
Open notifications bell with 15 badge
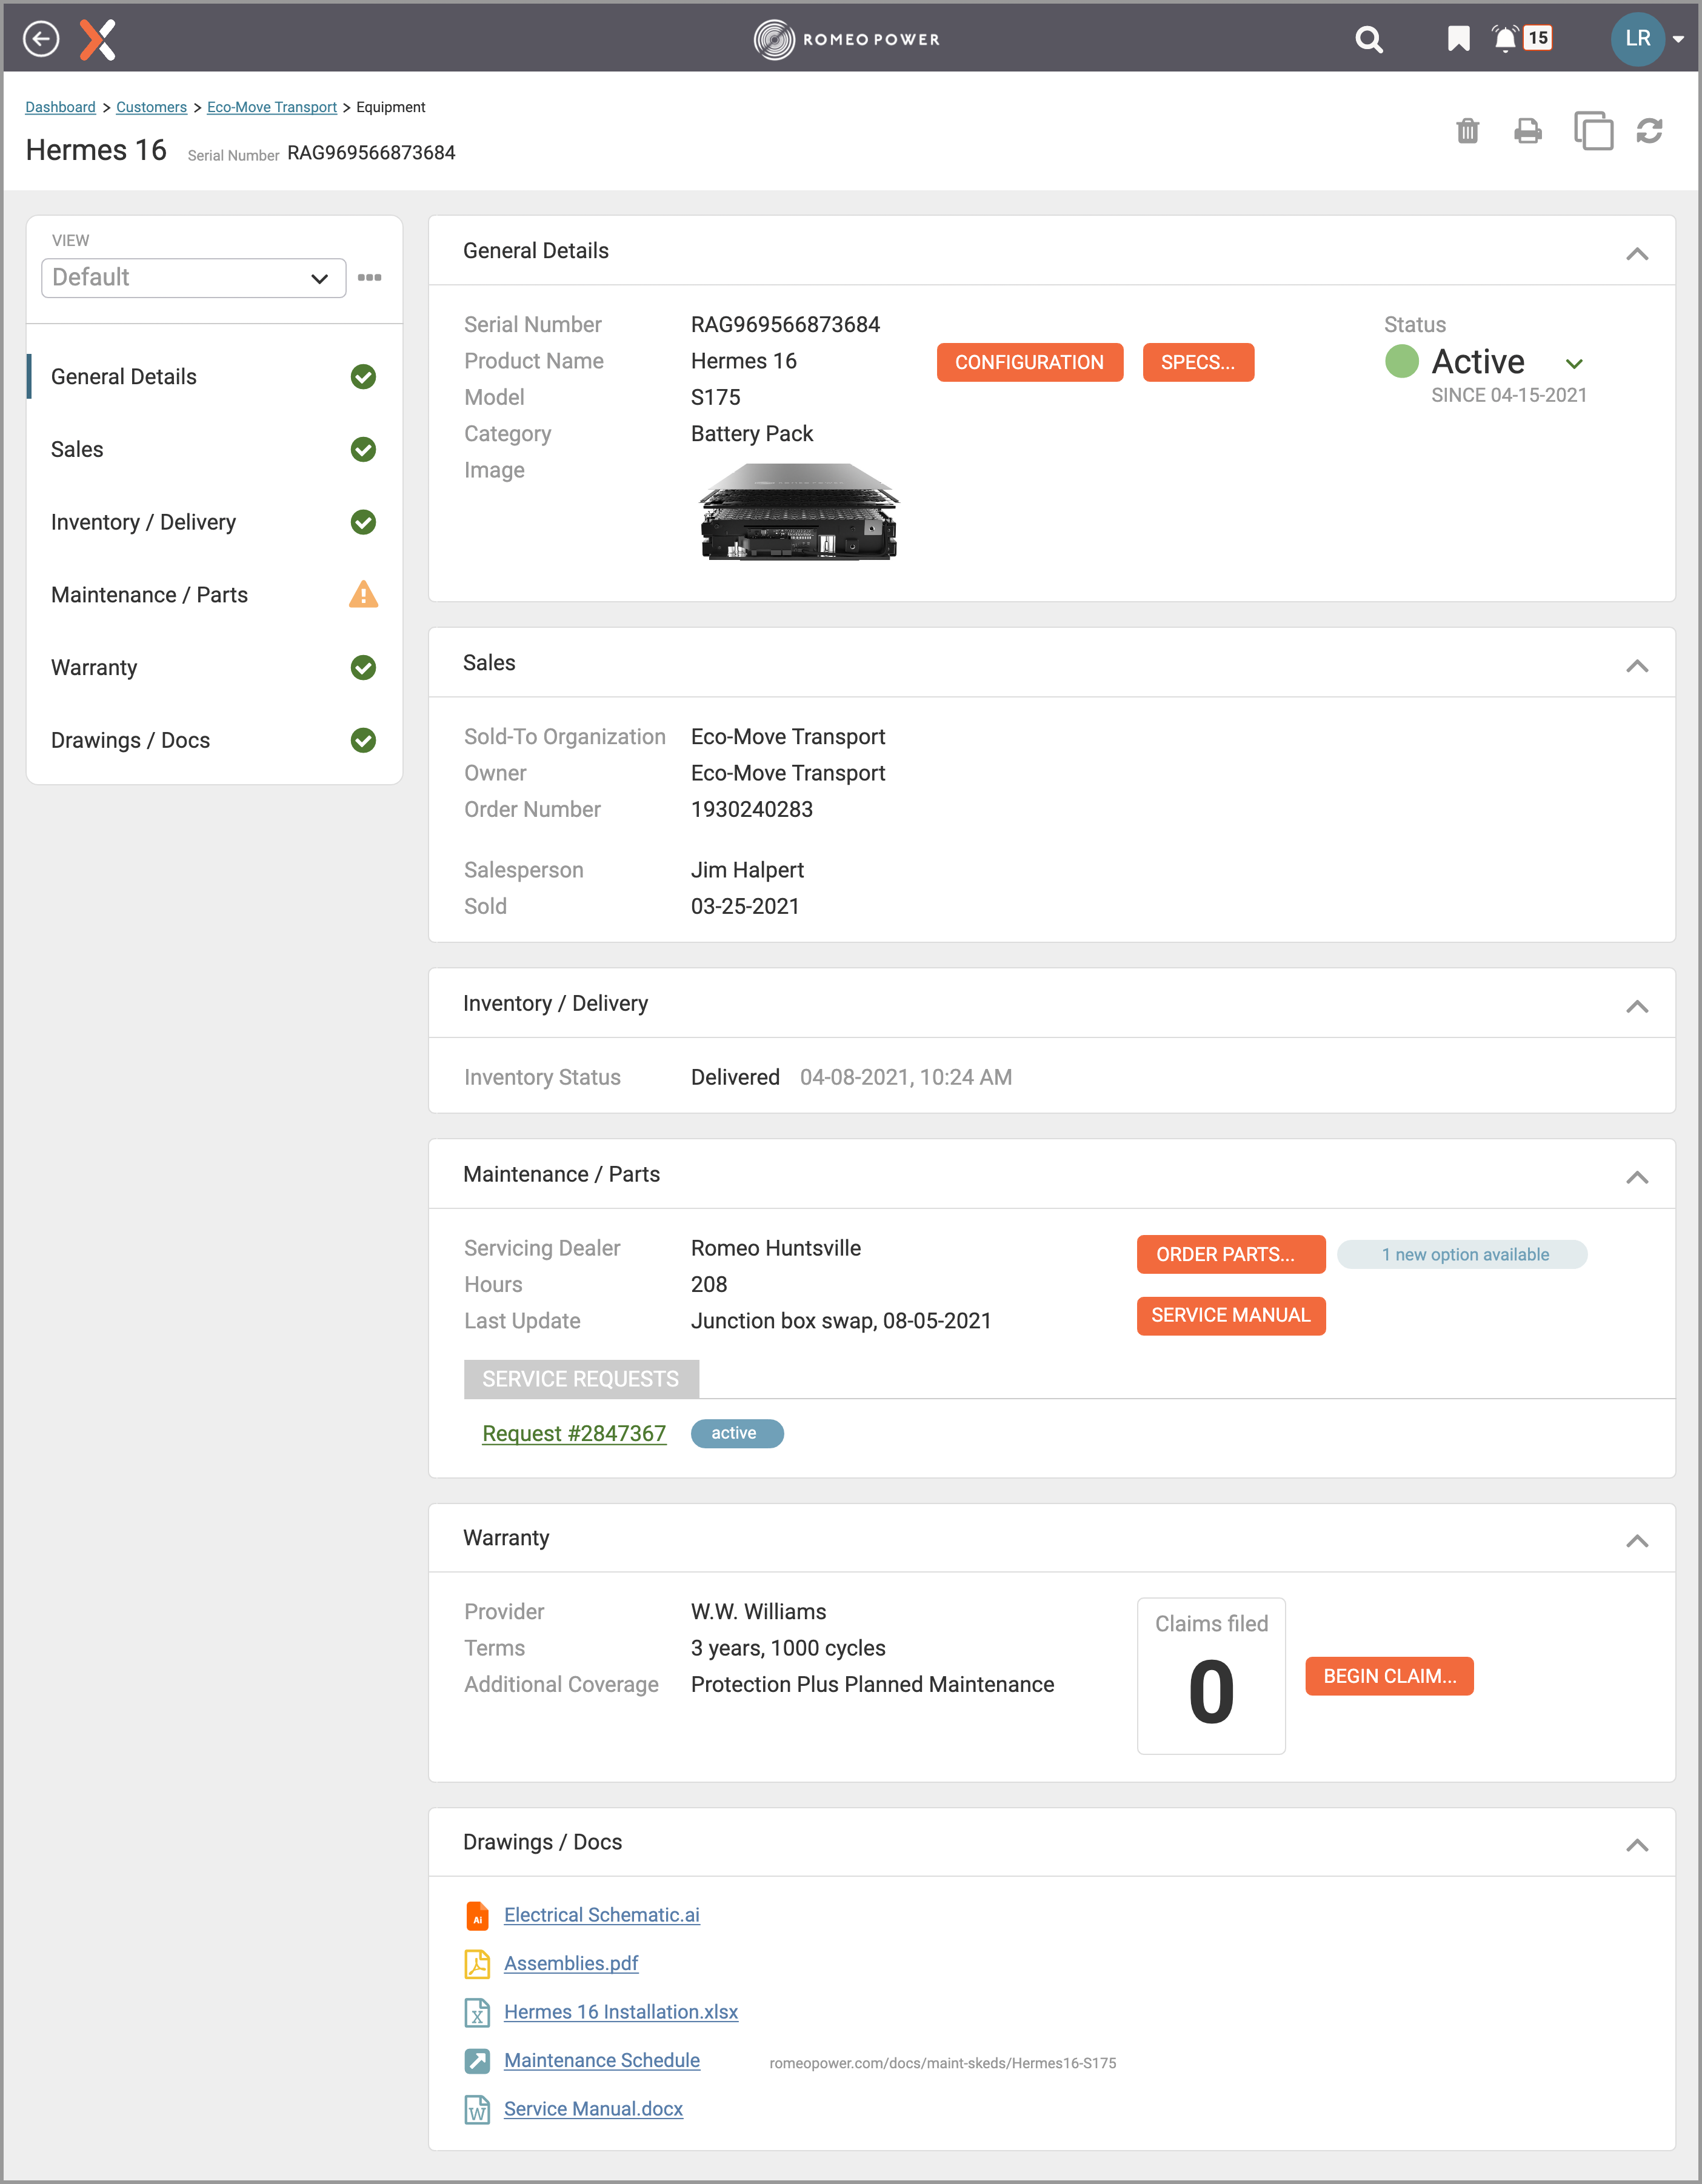[x=1521, y=39]
